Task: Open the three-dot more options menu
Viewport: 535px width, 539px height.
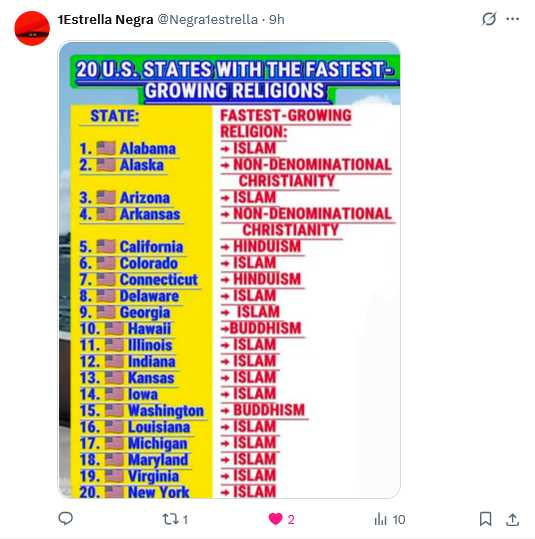Action: (x=512, y=19)
